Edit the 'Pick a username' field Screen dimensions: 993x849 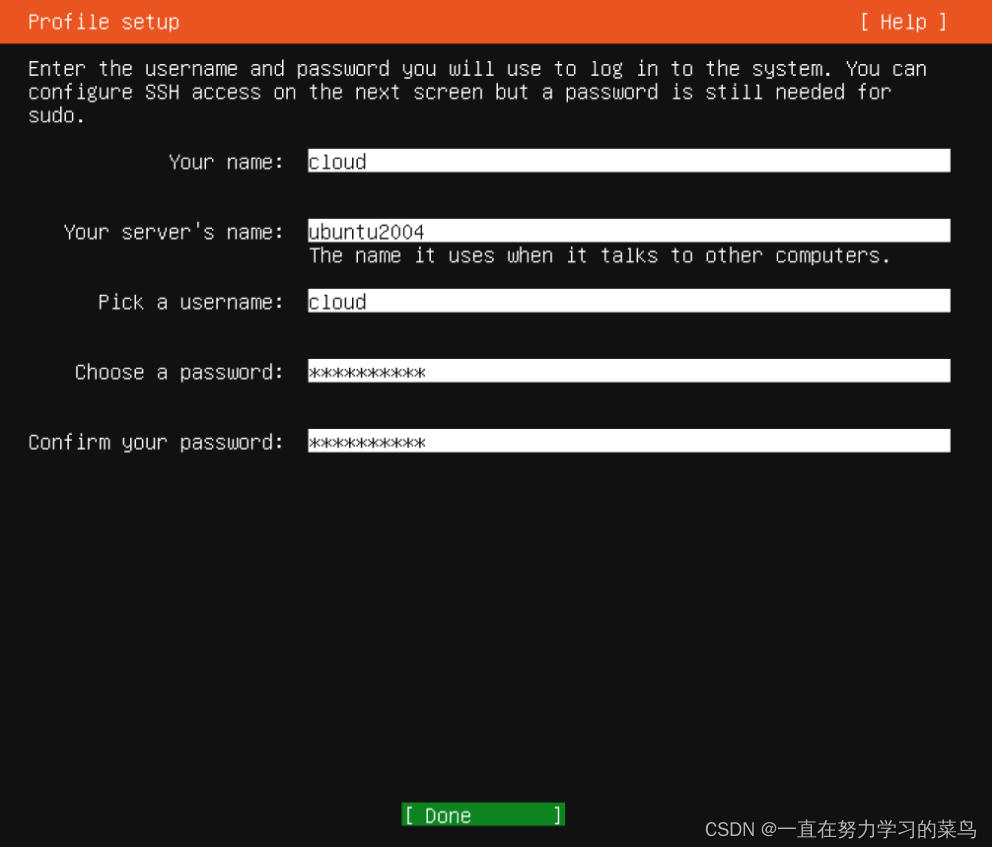[x=629, y=301]
